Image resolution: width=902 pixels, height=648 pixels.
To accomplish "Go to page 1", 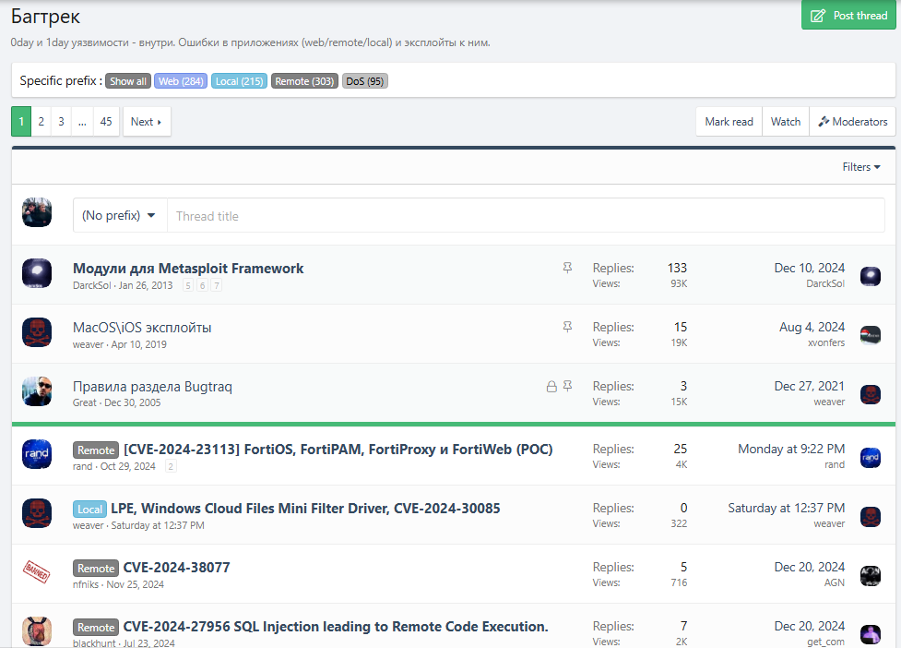I will tap(21, 121).
